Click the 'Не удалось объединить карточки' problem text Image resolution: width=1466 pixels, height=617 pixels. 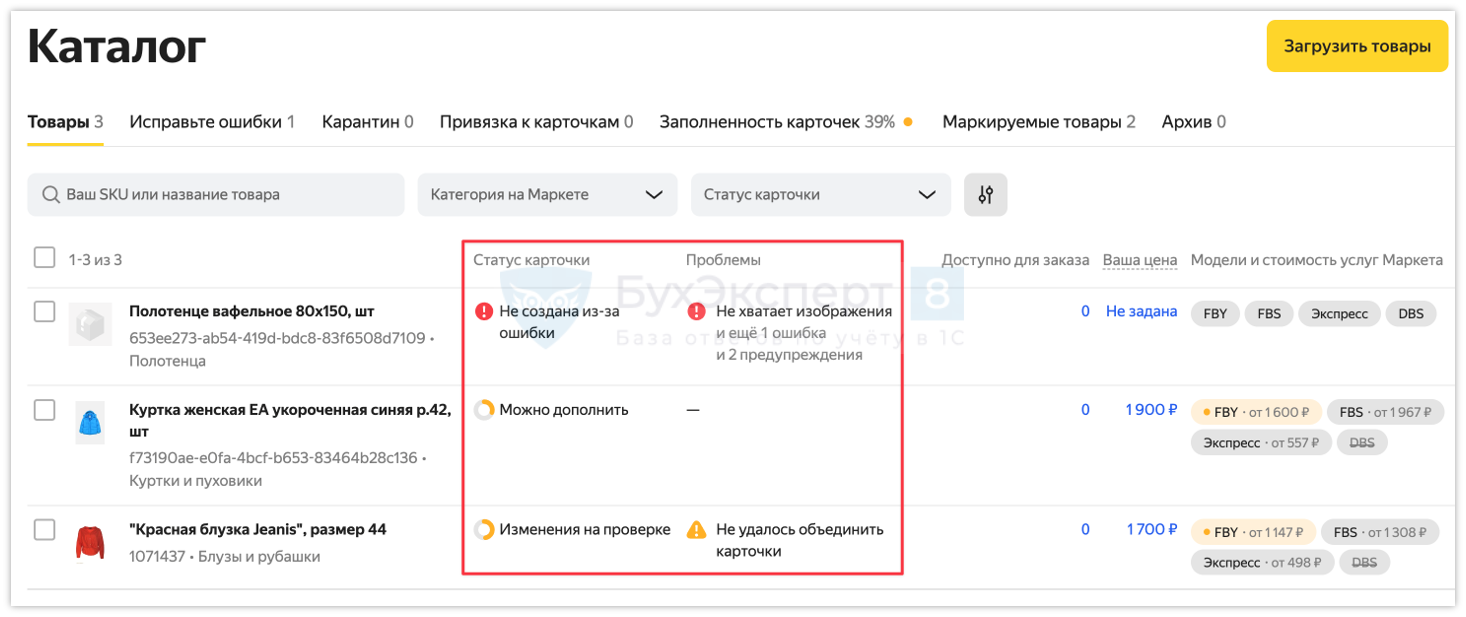point(800,540)
